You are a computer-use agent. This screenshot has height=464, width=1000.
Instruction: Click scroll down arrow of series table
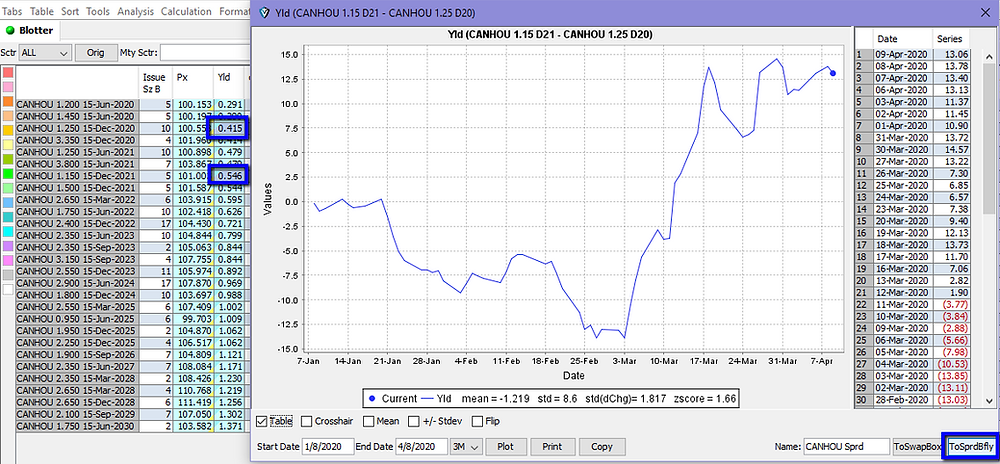tap(989, 400)
